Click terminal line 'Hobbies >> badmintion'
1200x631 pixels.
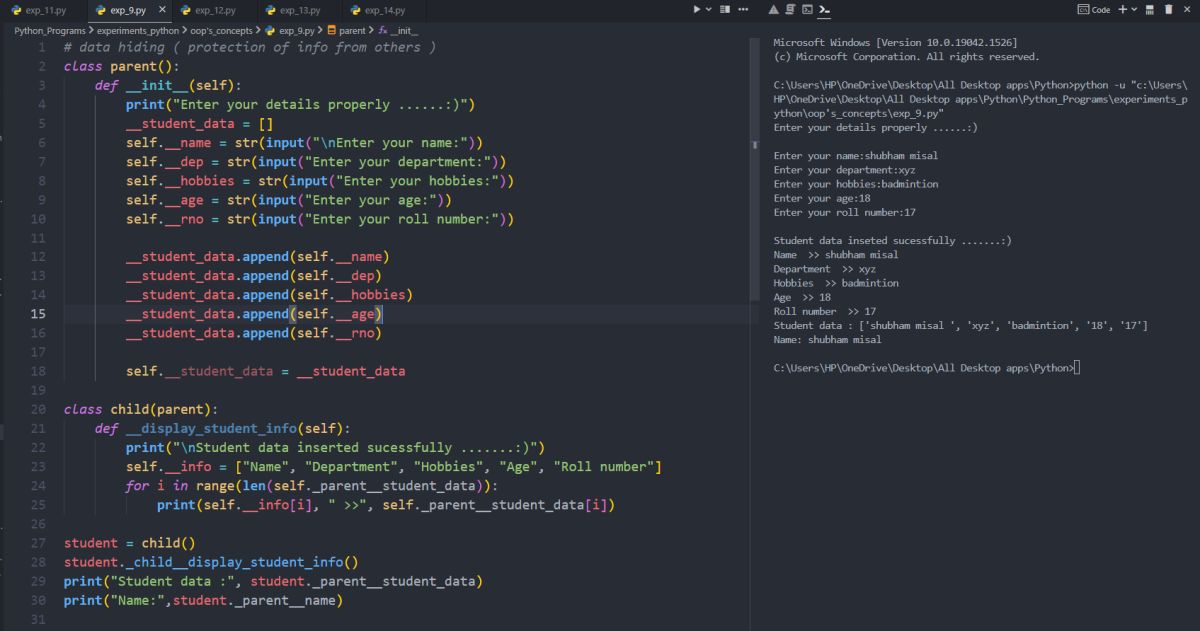click(x=836, y=283)
